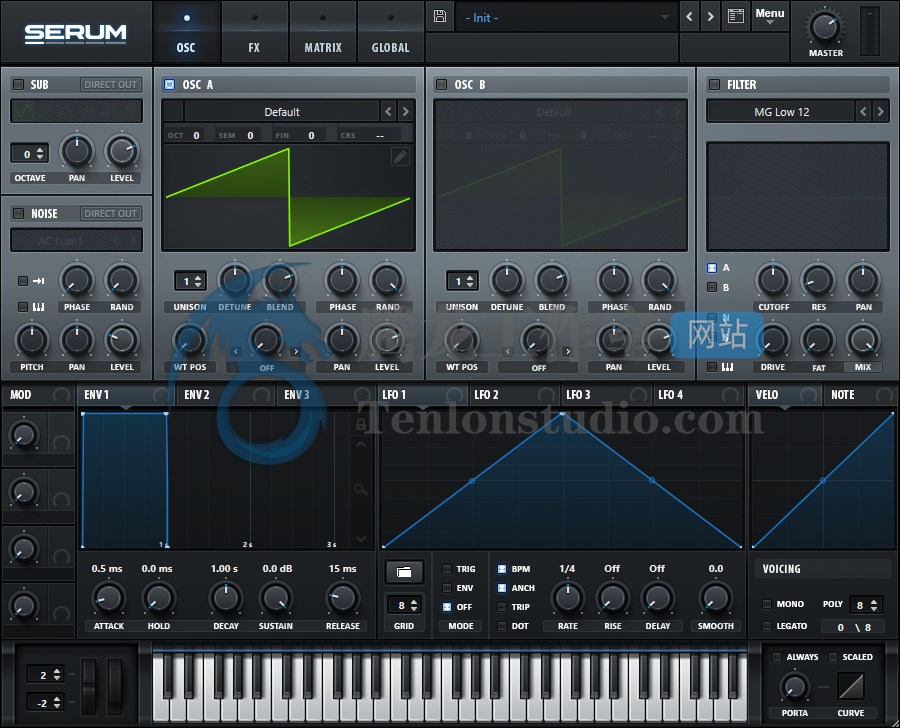Toggle filter routing for oscillator B

pos(712,287)
